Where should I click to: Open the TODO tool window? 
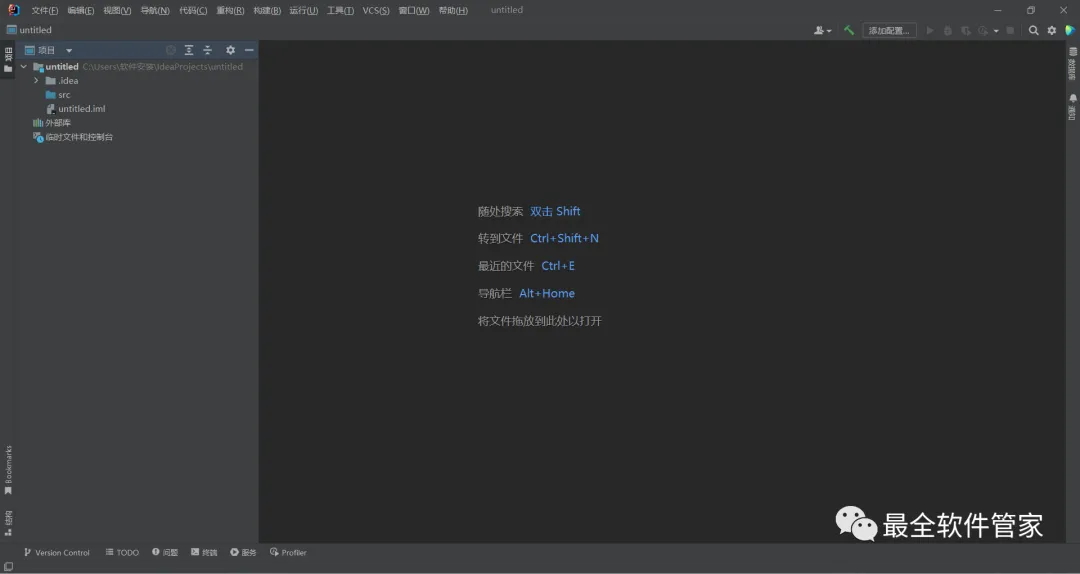pos(122,553)
